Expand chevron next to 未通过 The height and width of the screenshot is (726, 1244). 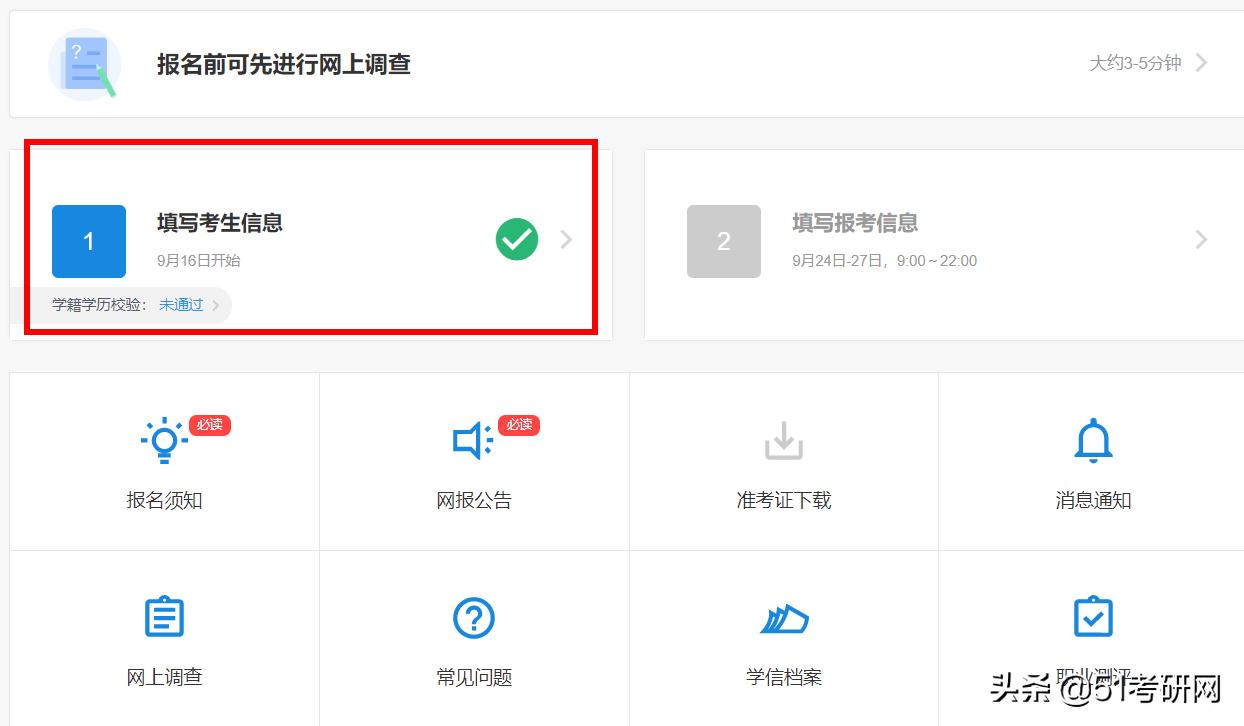pyautogui.click(x=216, y=305)
